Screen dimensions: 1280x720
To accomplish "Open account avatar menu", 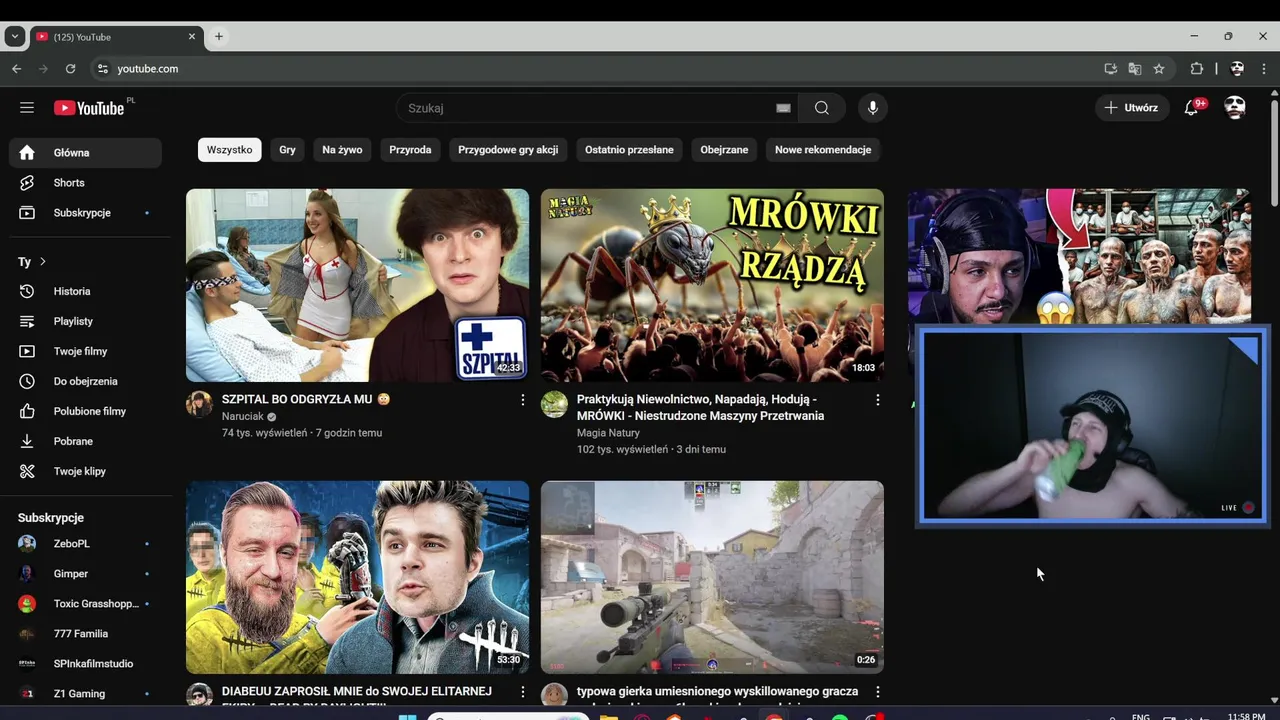I will tap(1235, 108).
